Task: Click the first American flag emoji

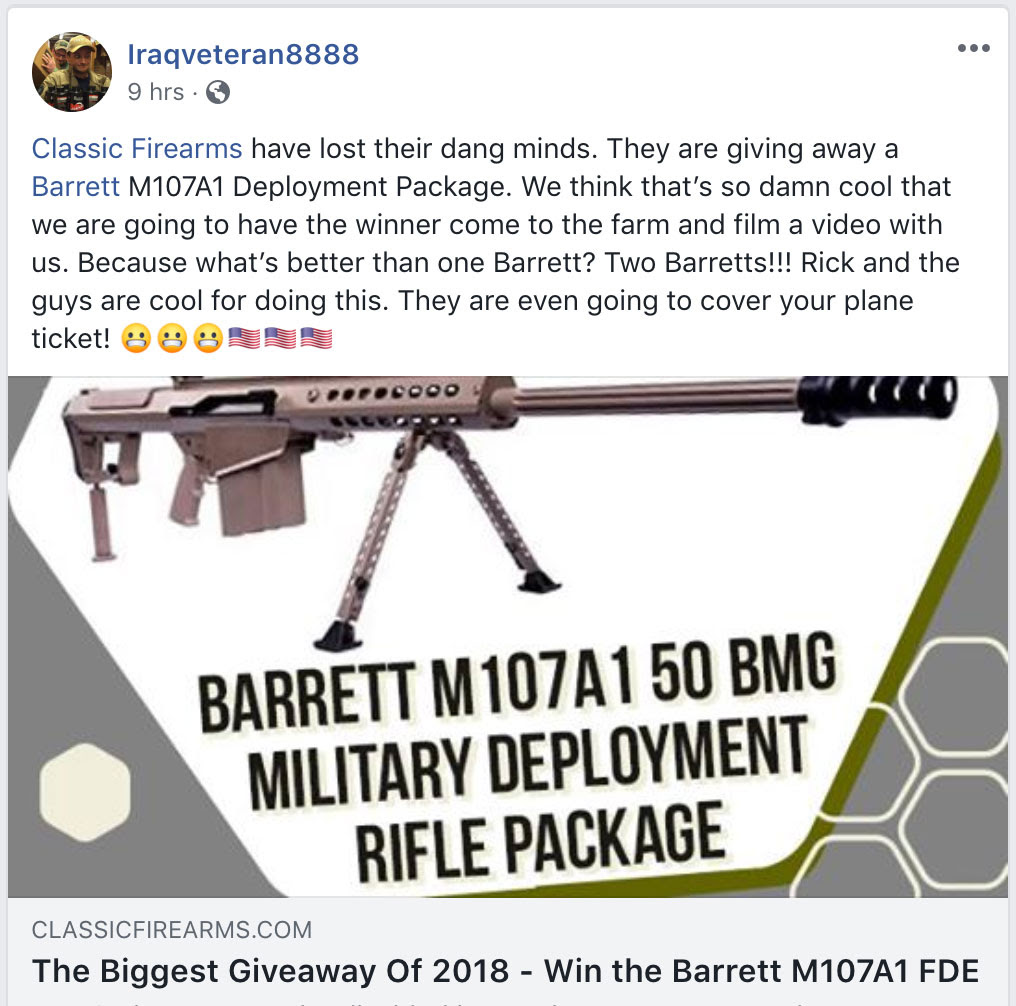Action: click(244, 338)
